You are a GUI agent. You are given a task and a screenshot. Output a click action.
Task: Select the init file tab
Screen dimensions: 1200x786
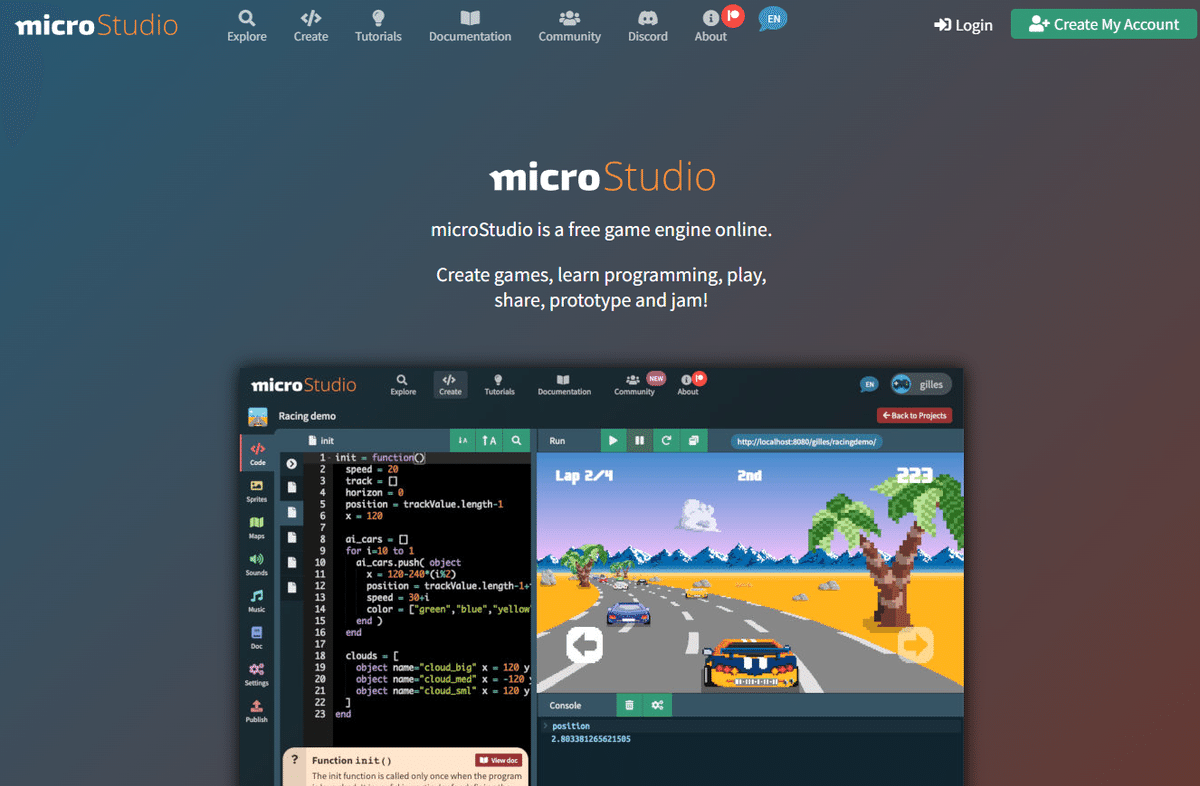[x=327, y=439]
